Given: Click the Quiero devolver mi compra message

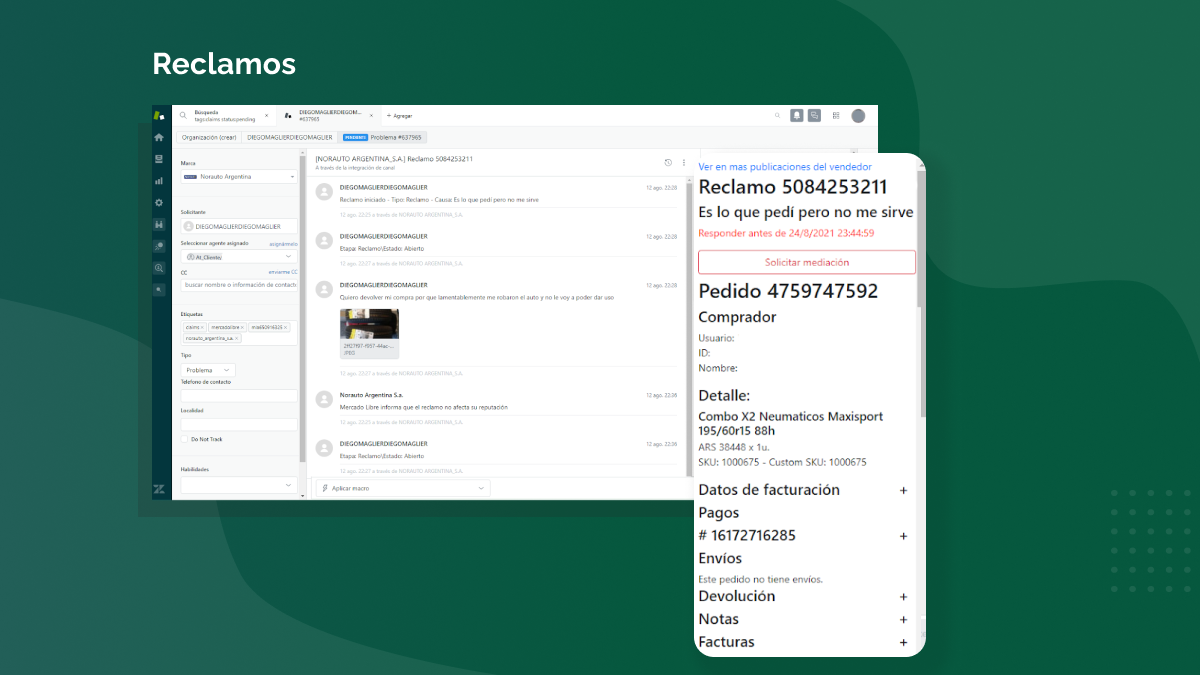Looking at the screenshot, I should tap(477, 297).
